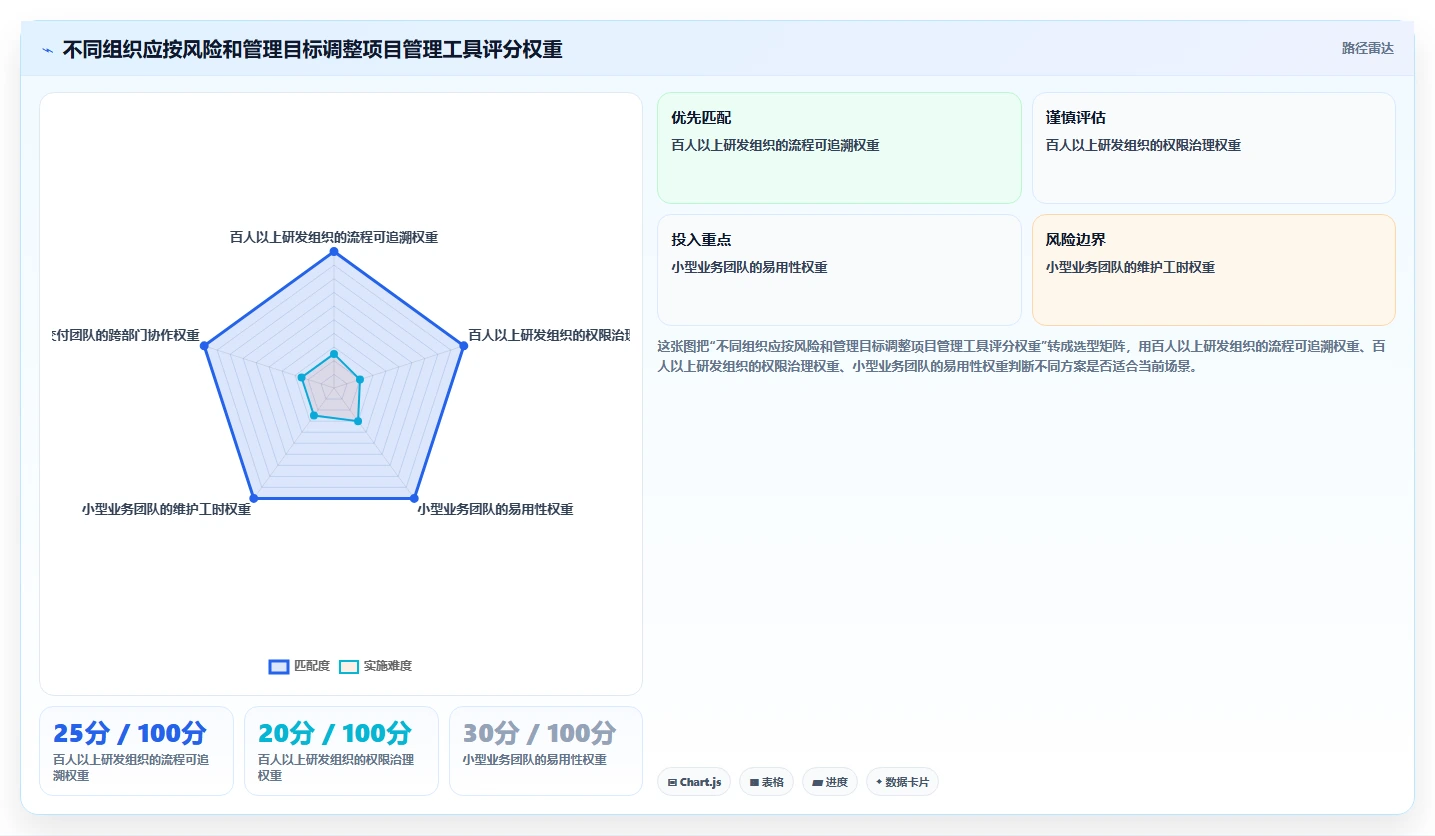The image size is (1435, 836).
Task: Select the 进度 tag
Action: click(x=830, y=782)
